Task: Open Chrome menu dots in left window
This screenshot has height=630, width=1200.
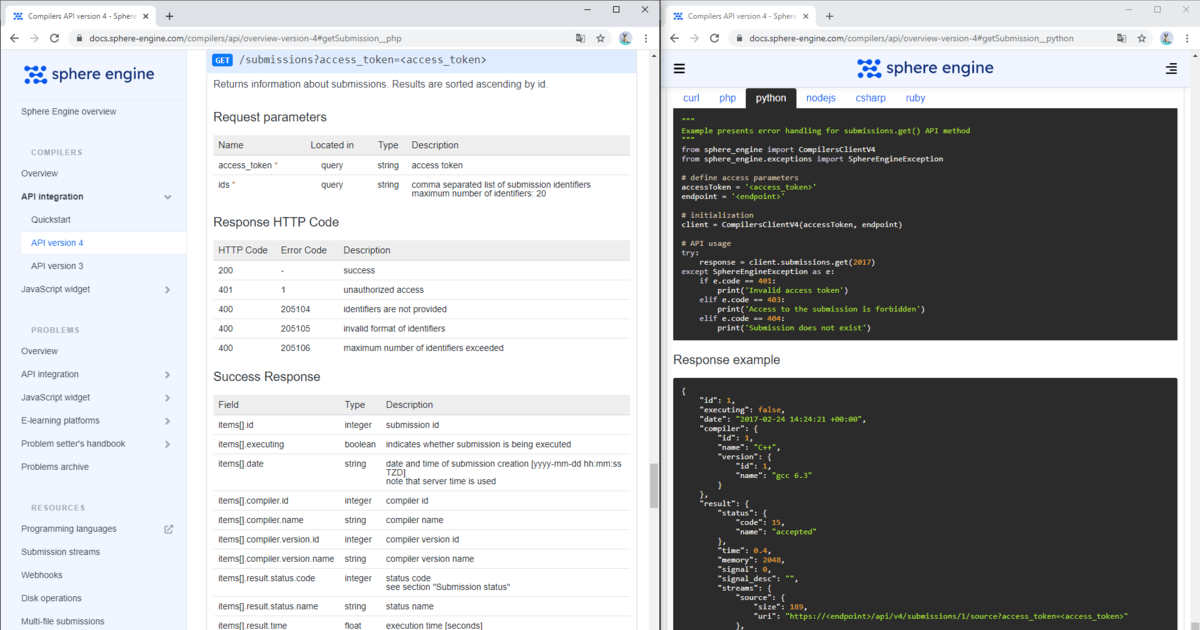Action: click(x=646, y=38)
